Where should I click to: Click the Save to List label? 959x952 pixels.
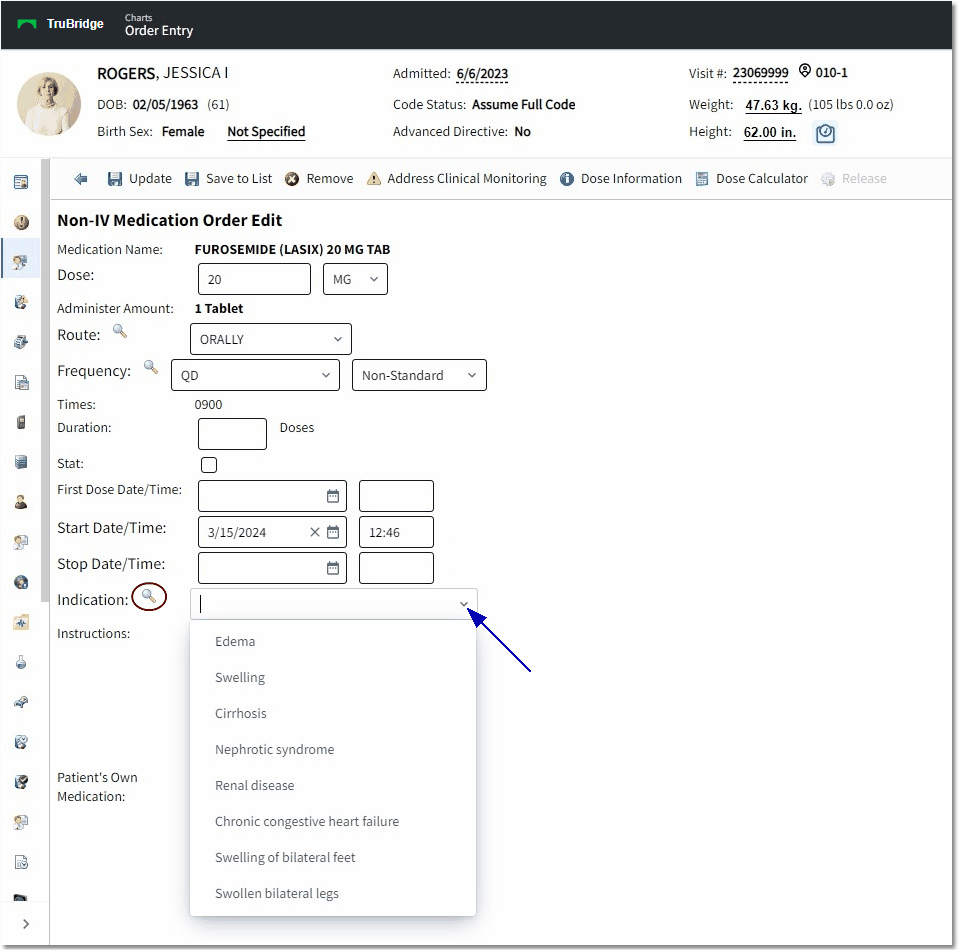tap(239, 179)
